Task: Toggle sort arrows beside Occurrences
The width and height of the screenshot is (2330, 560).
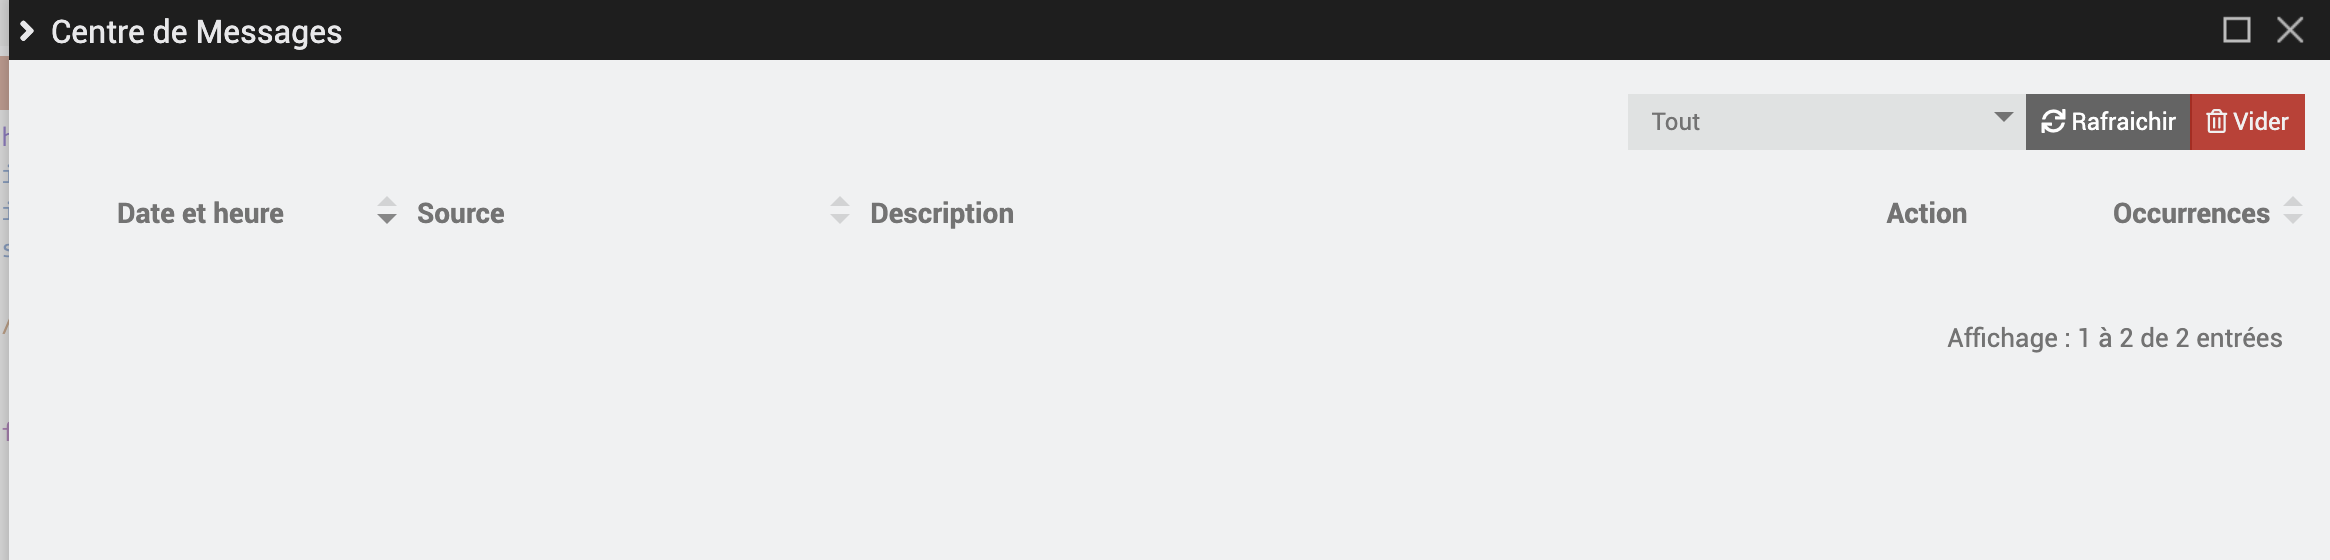Action: point(2293,211)
